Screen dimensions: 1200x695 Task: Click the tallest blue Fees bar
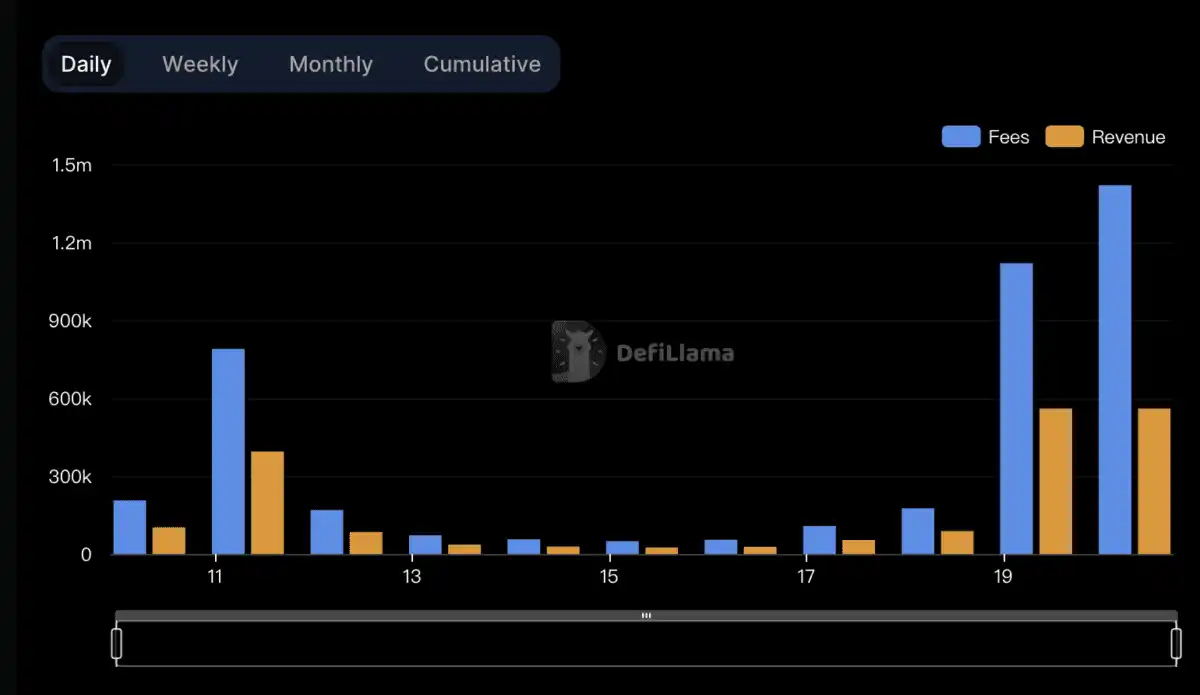point(1115,370)
